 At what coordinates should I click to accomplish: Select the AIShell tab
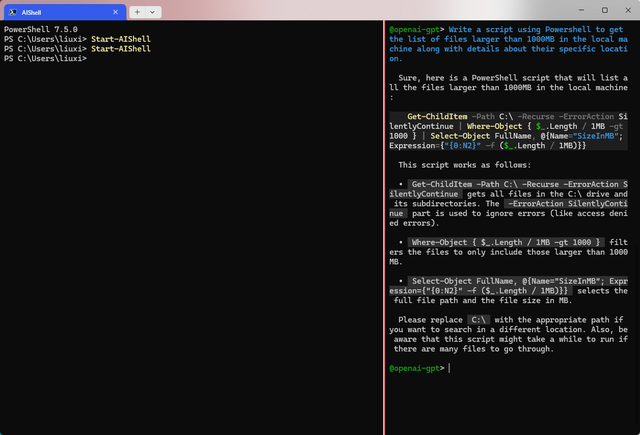click(x=65, y=12)
